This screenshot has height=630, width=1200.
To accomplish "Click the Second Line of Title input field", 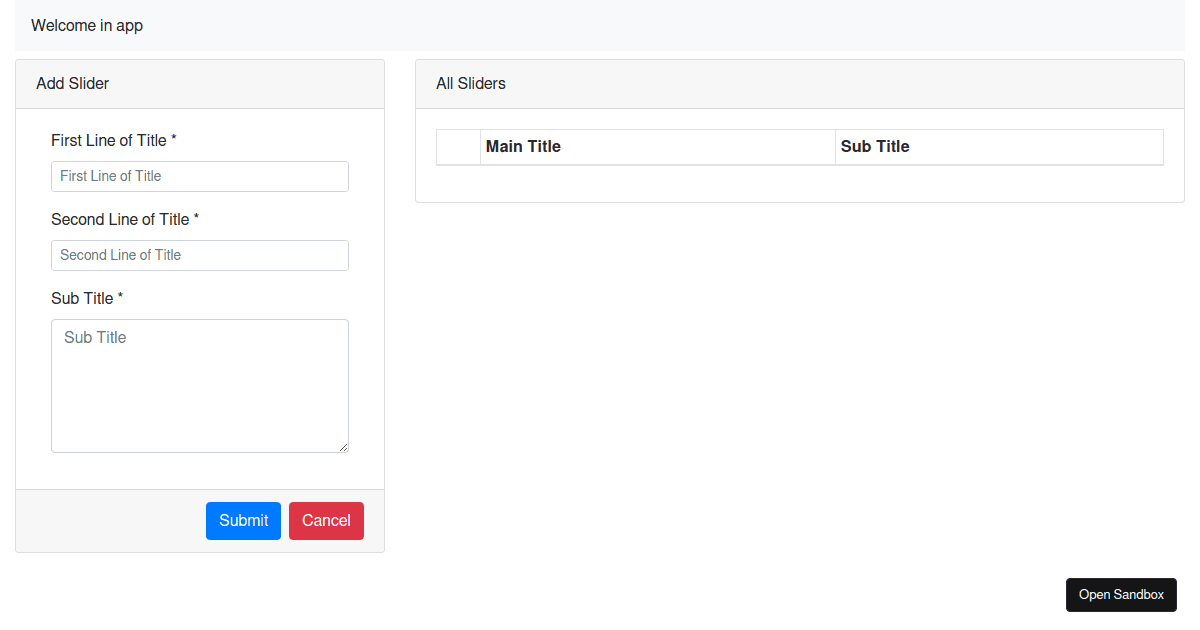I will [x=199, y=255].
